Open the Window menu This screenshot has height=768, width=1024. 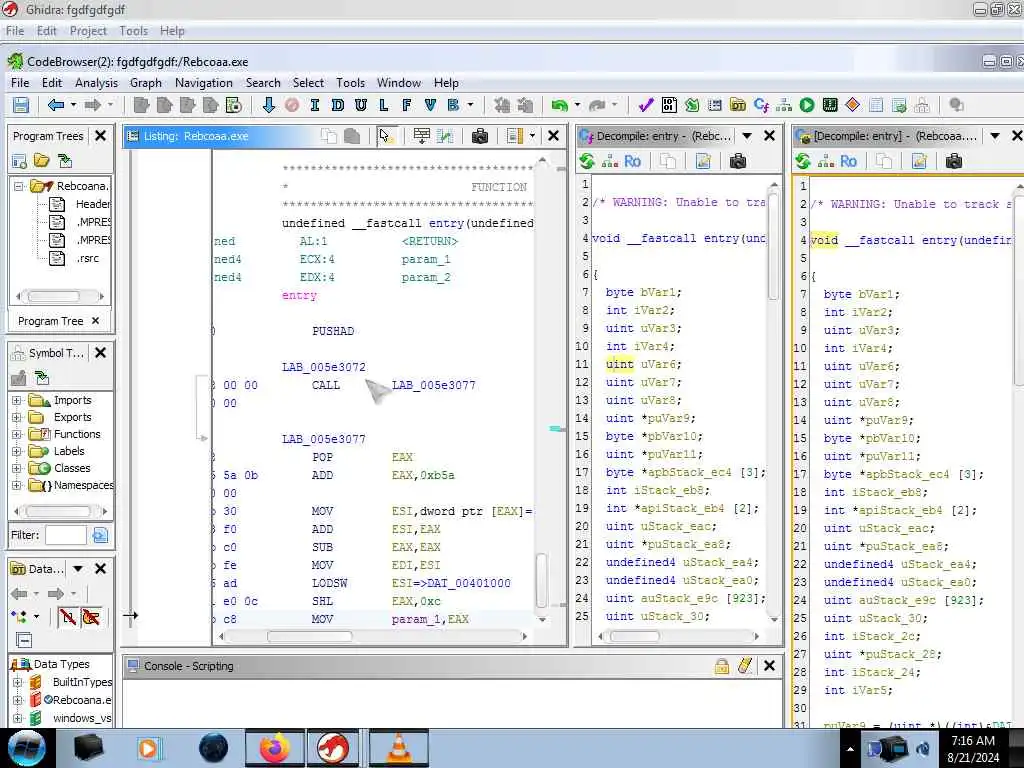click(x=398, y=82)
